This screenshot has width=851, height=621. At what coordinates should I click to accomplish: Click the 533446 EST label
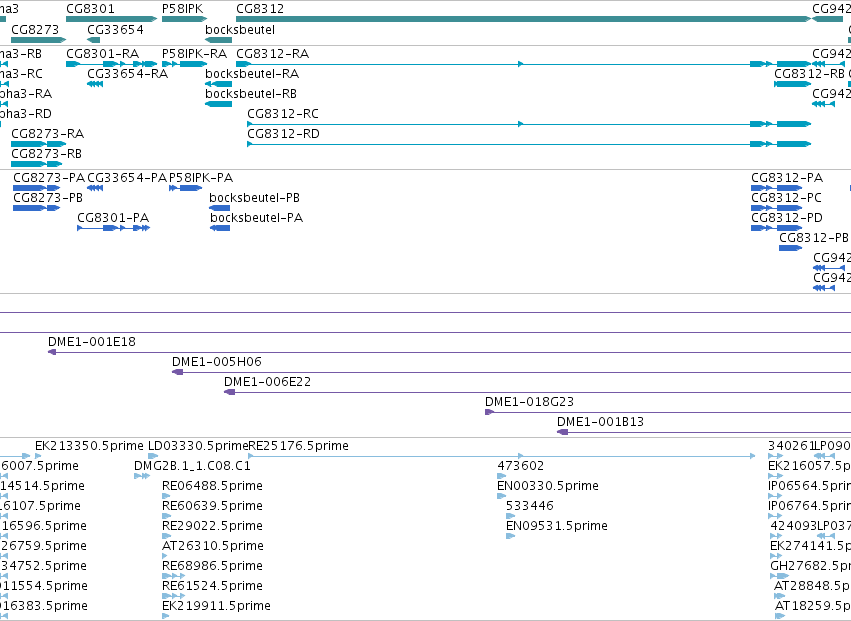(530, 506)
